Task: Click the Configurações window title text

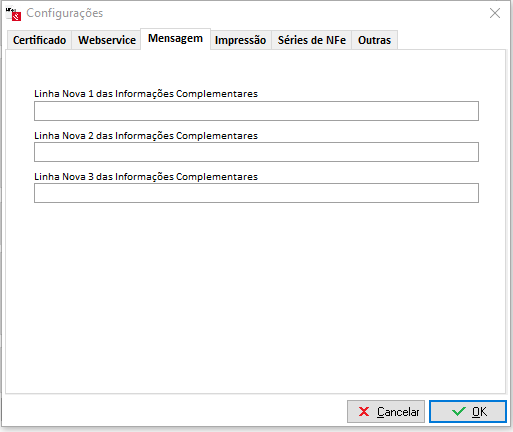Action: point(65,13)
